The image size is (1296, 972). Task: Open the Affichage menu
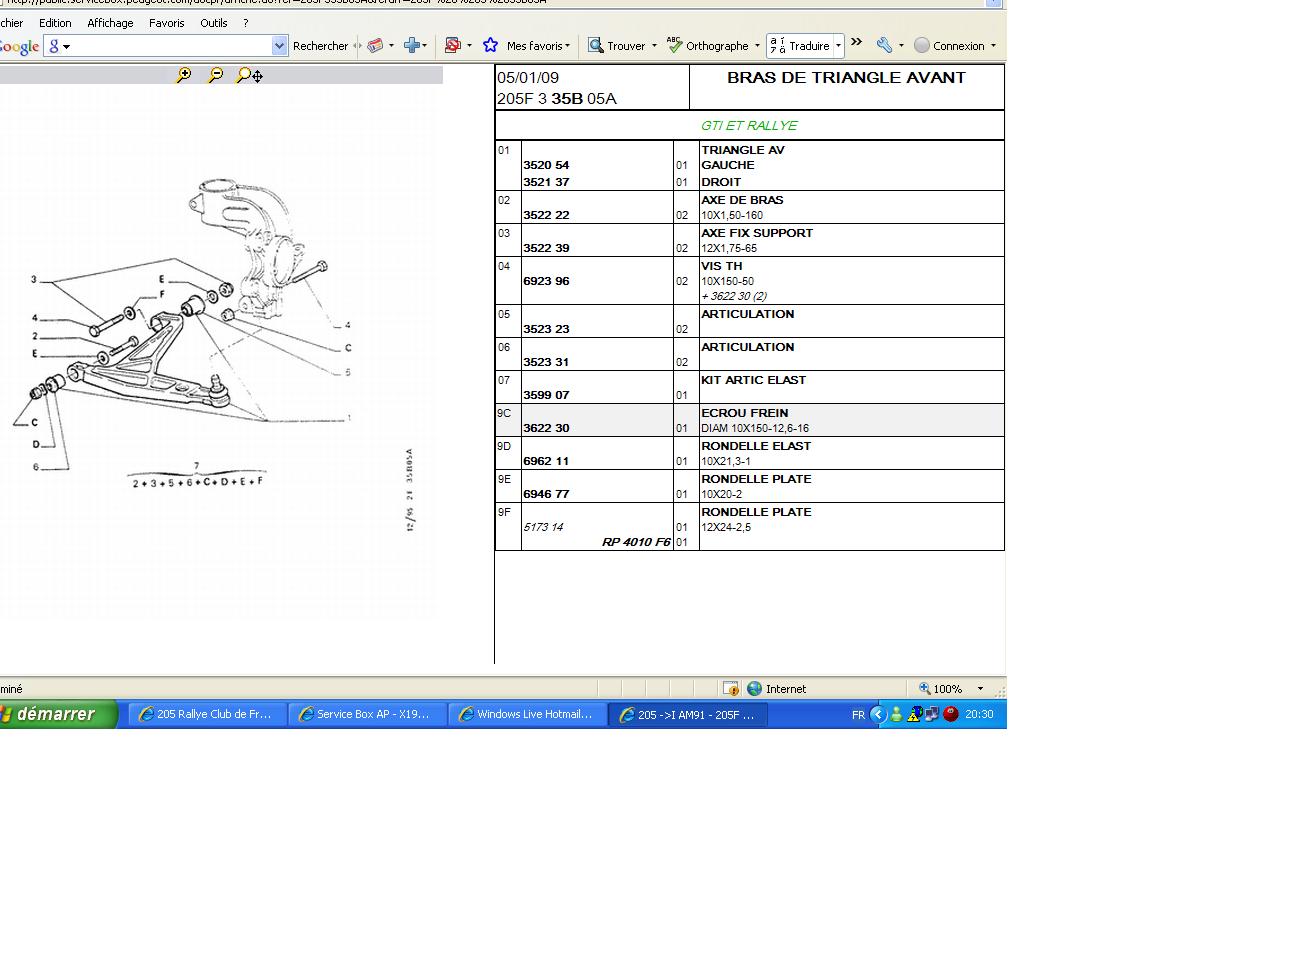coord(110,23)
